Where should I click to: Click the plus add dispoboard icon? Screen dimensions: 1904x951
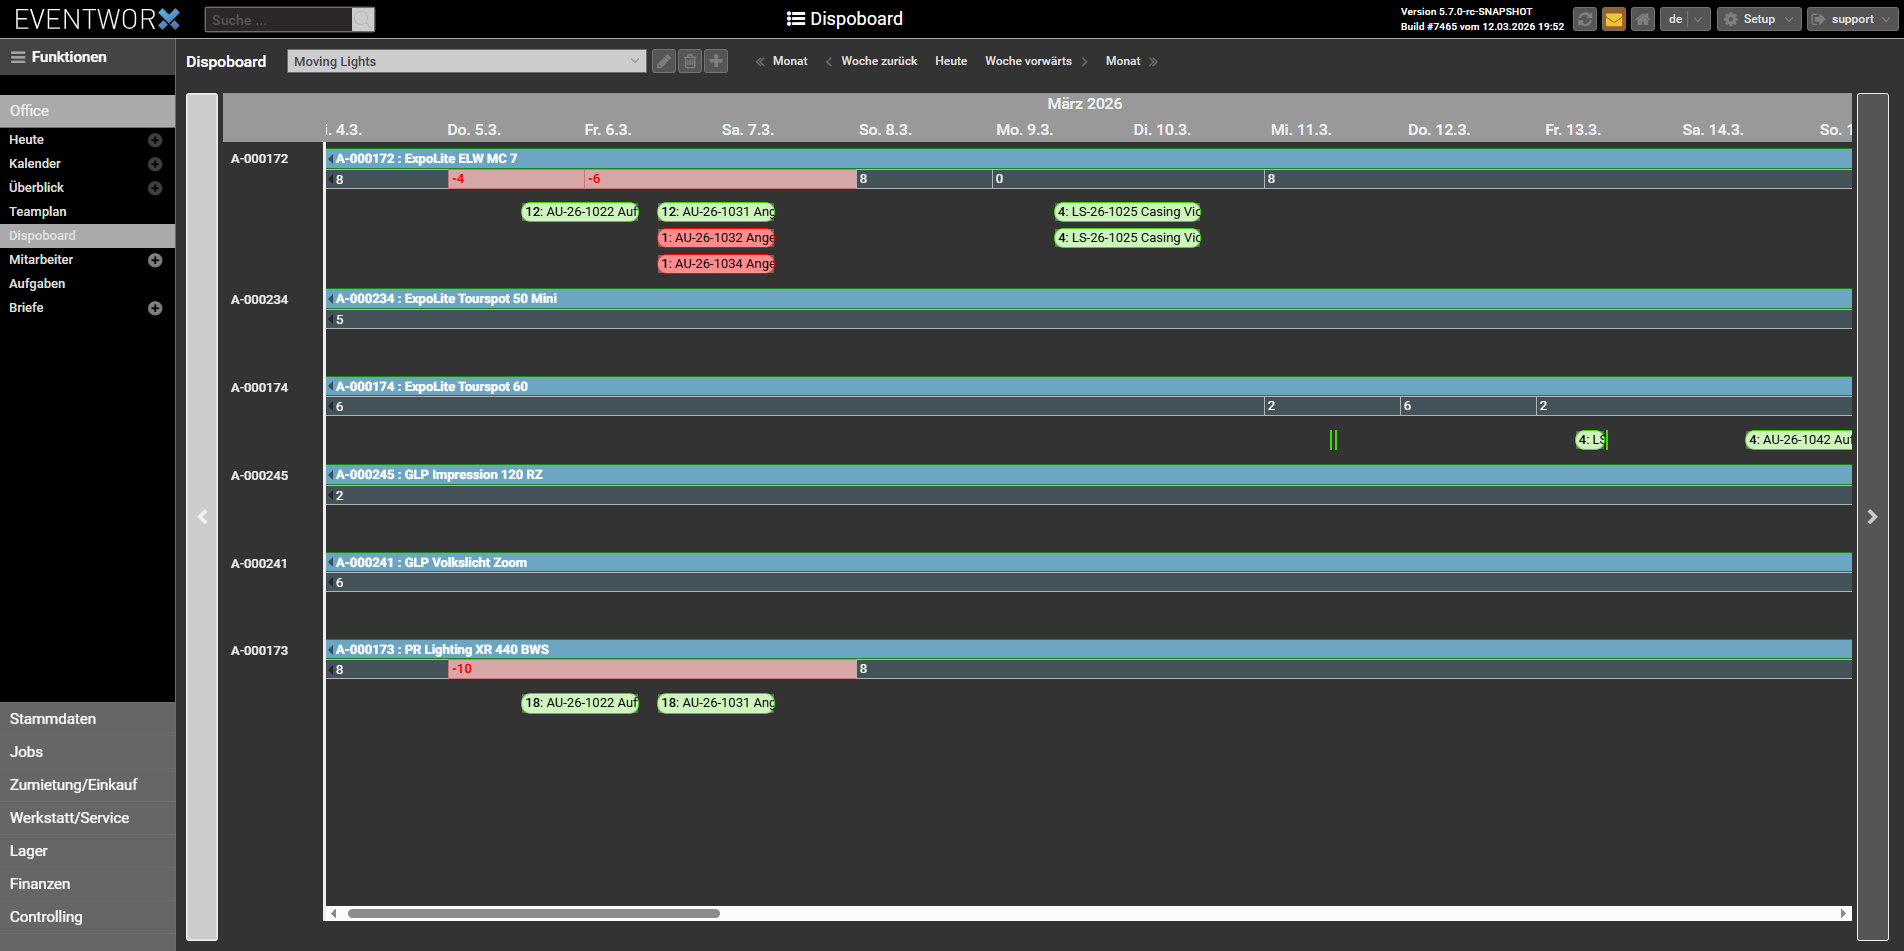click(x=716, y=61)
